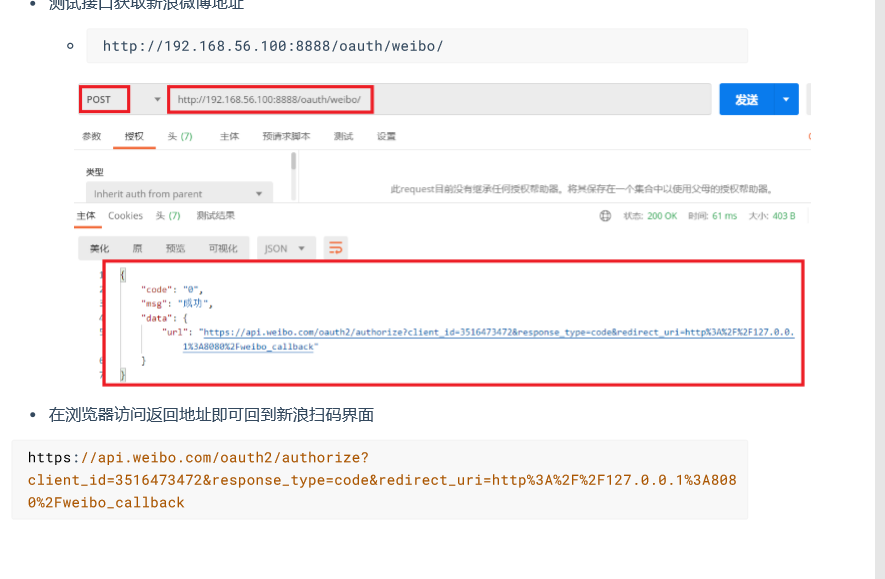Expand the send options arrow
Image resolution: width=885 pixels, height=579 pixels.
[x=786, y=99]
